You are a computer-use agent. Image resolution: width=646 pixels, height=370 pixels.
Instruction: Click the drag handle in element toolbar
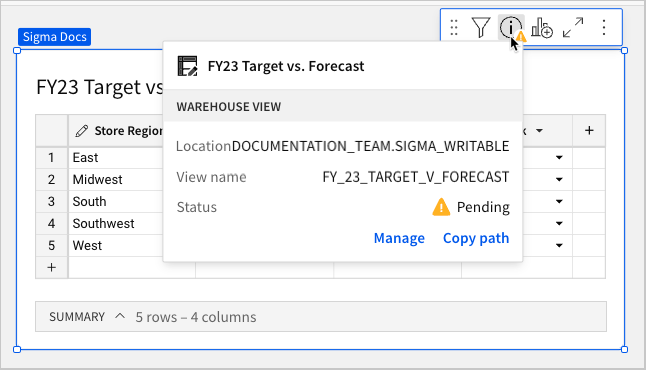[454, 28]
